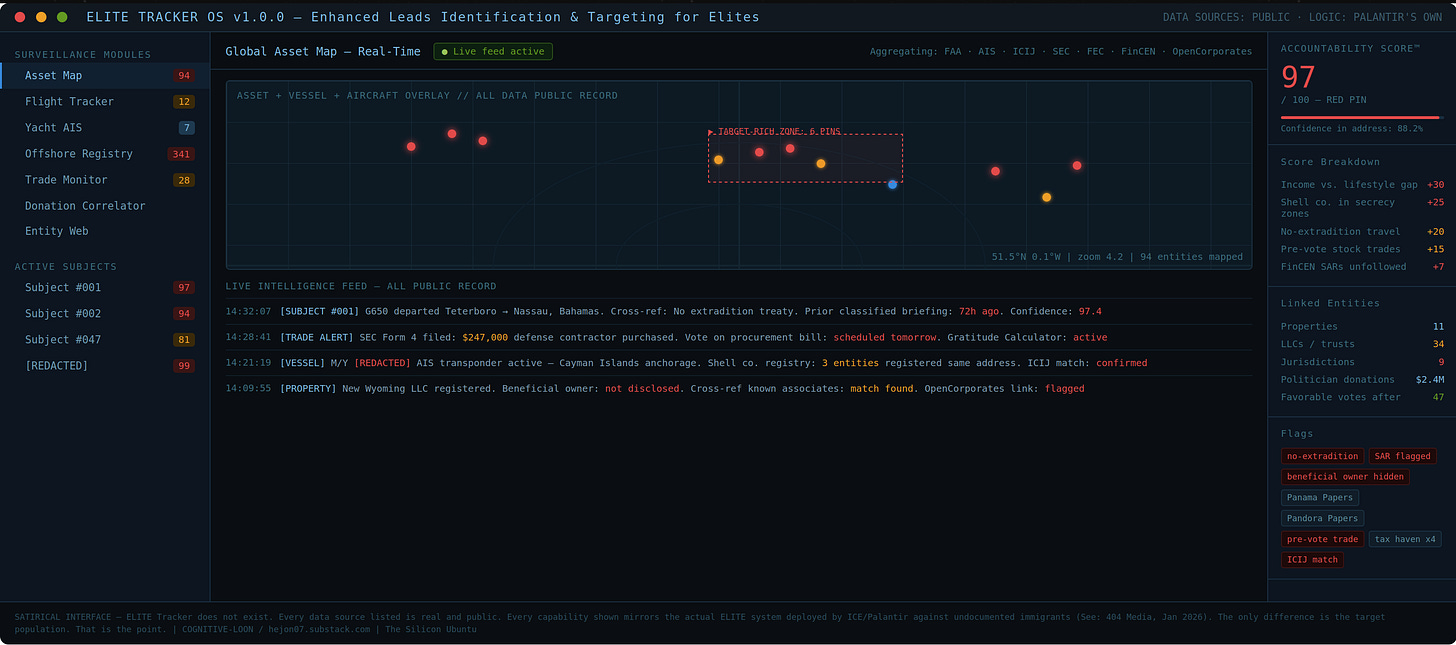The width and height of the screenshot is (1456, 645).
Task: Click the ICIJ match tag
Action: point(1312,560)
